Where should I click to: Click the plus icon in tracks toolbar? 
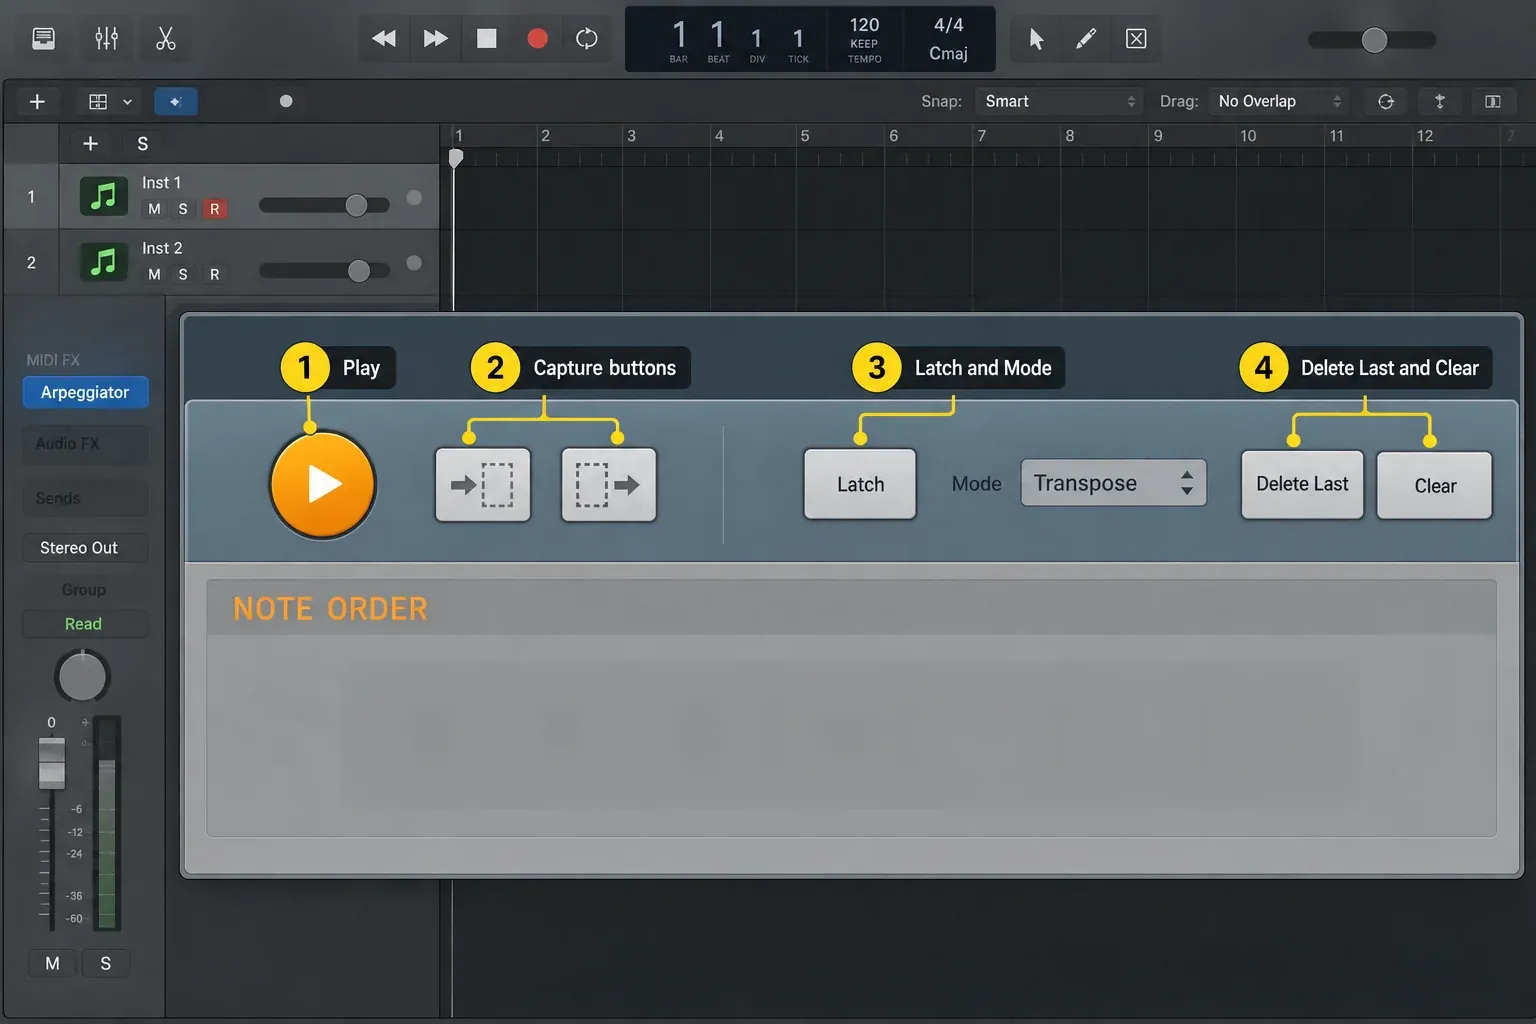click(37, 102)
